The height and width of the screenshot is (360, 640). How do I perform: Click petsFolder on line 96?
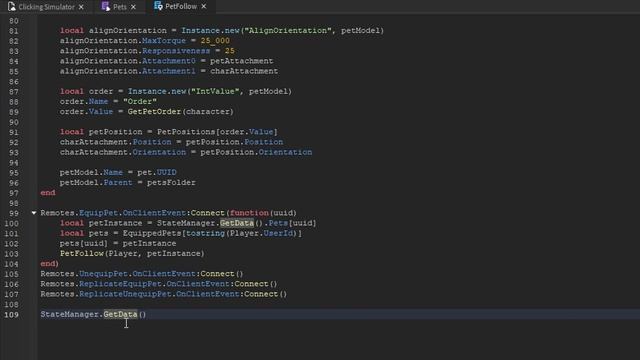click(x=171, y=182)
